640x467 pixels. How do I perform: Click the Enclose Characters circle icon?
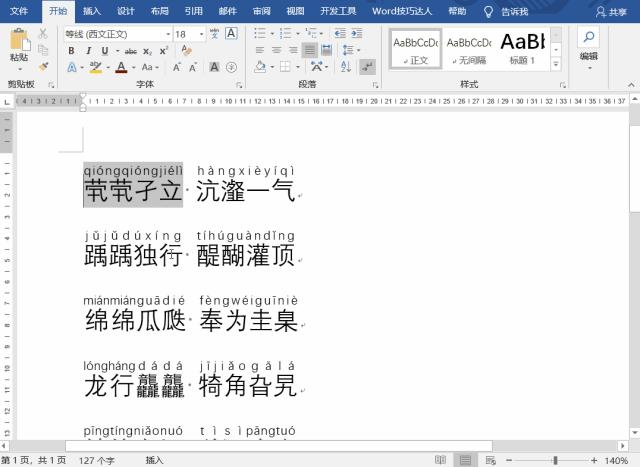point(231,67)
